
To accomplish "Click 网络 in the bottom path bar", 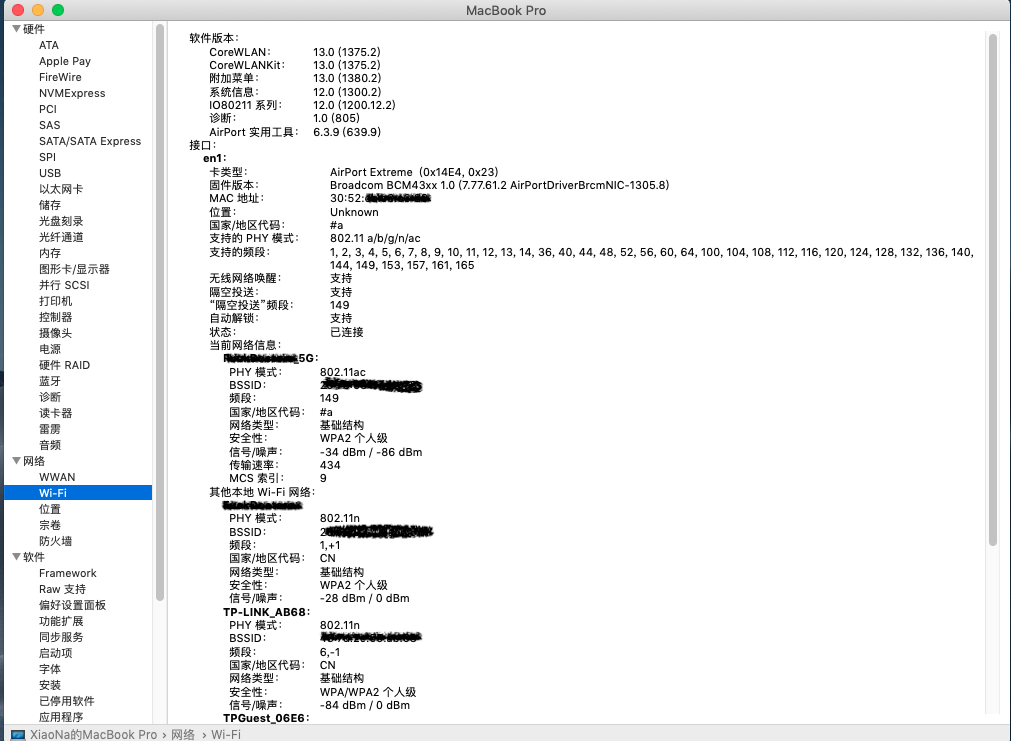I will click(182, 735).
